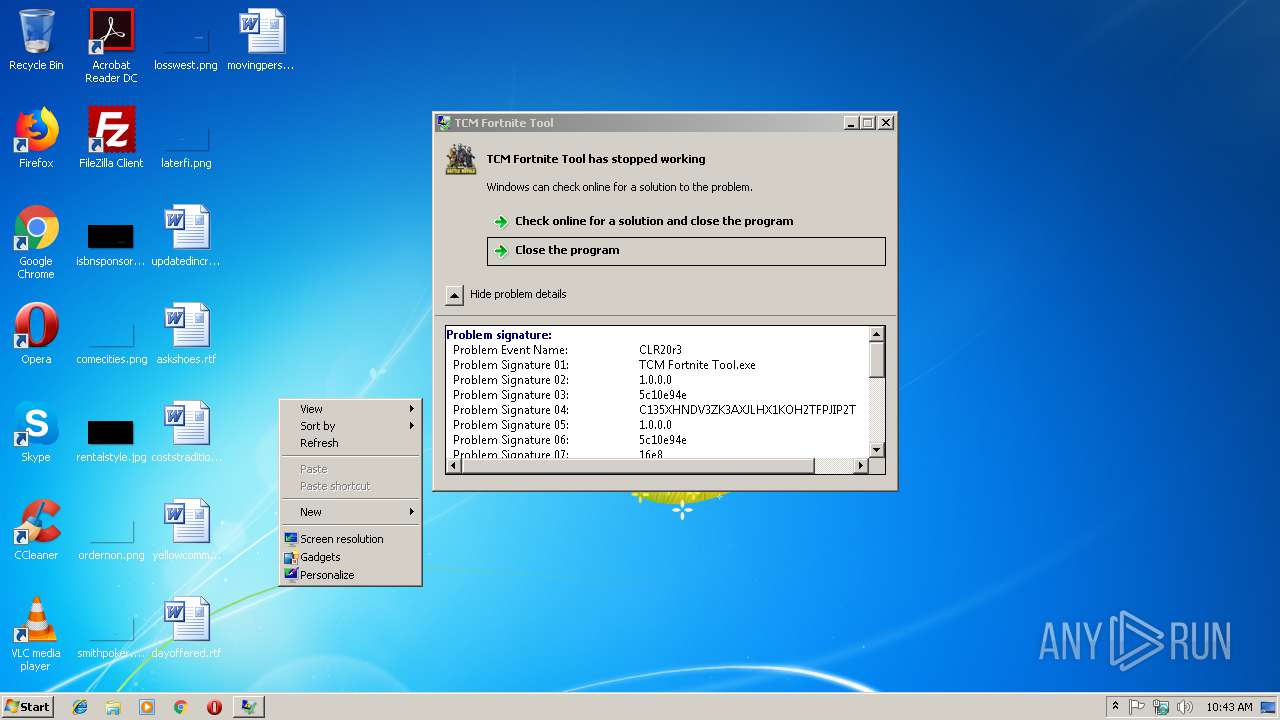Check online for a solution and close
1280x720 pixels.
click(686, 221)
